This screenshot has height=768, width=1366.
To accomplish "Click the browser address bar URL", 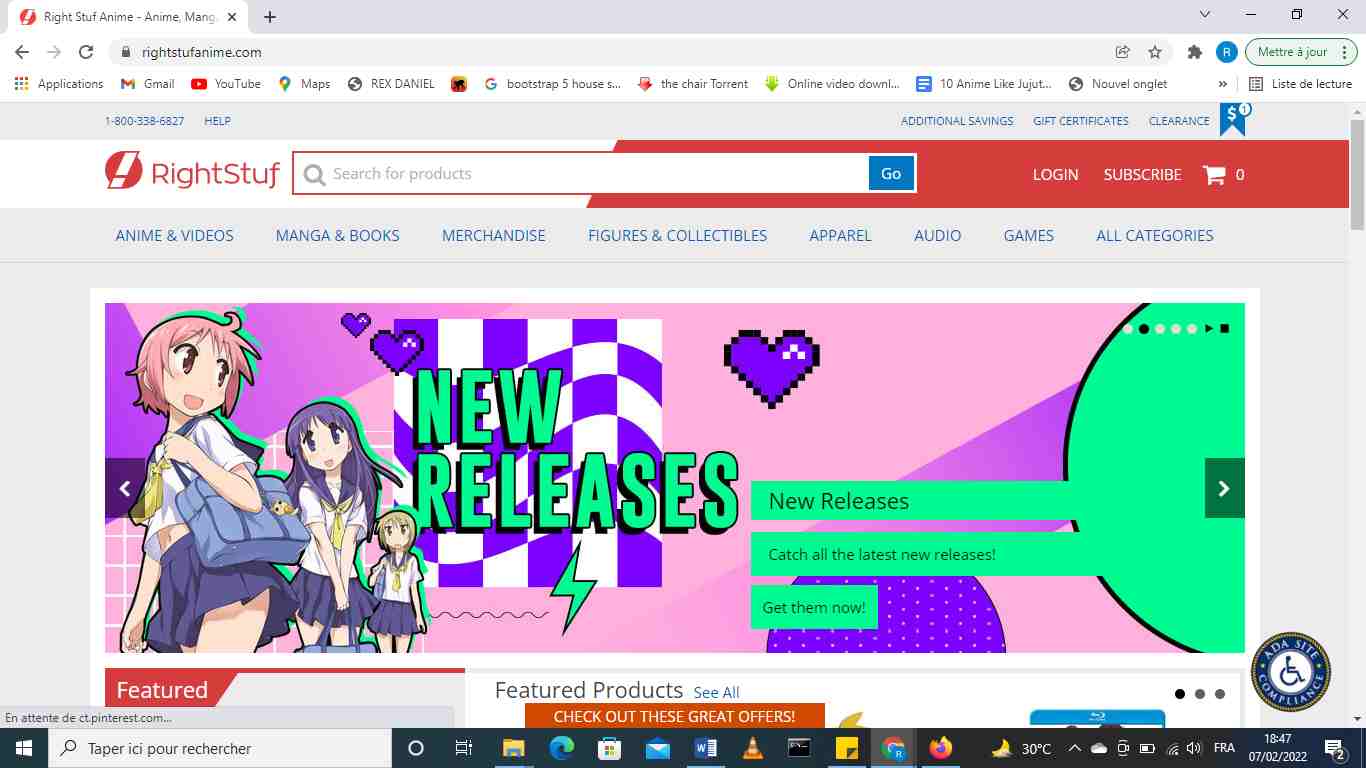I will pyautogui.click(x=202, y=52).
